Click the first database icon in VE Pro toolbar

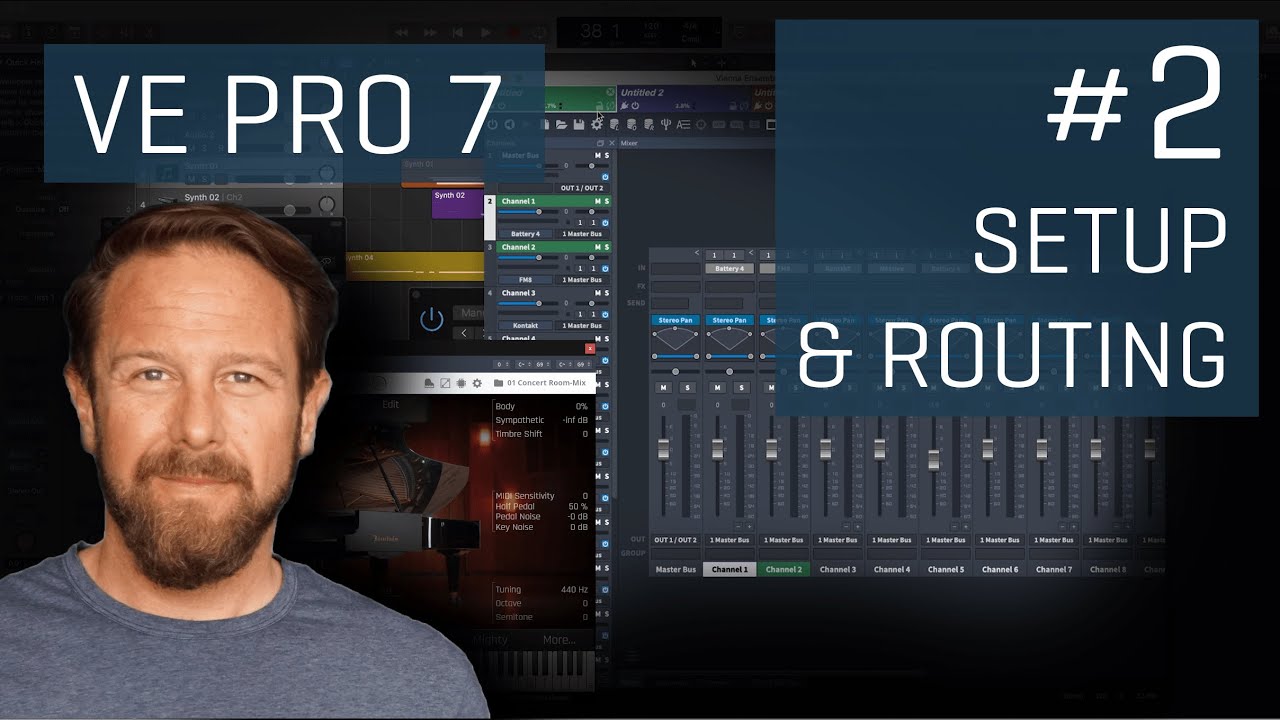(614, 124)
